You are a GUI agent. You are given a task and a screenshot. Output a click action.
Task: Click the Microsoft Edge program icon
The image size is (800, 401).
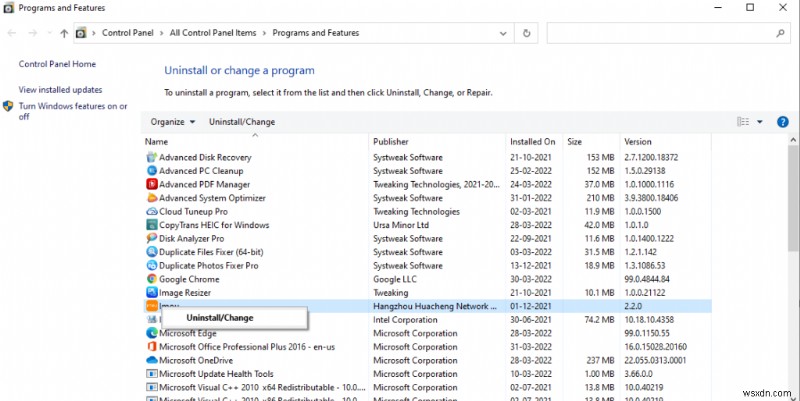click(x=152, y=333)
